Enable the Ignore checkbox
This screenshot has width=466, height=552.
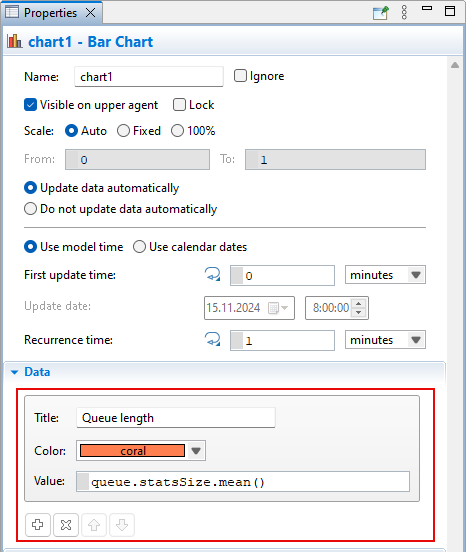[240, 76]
